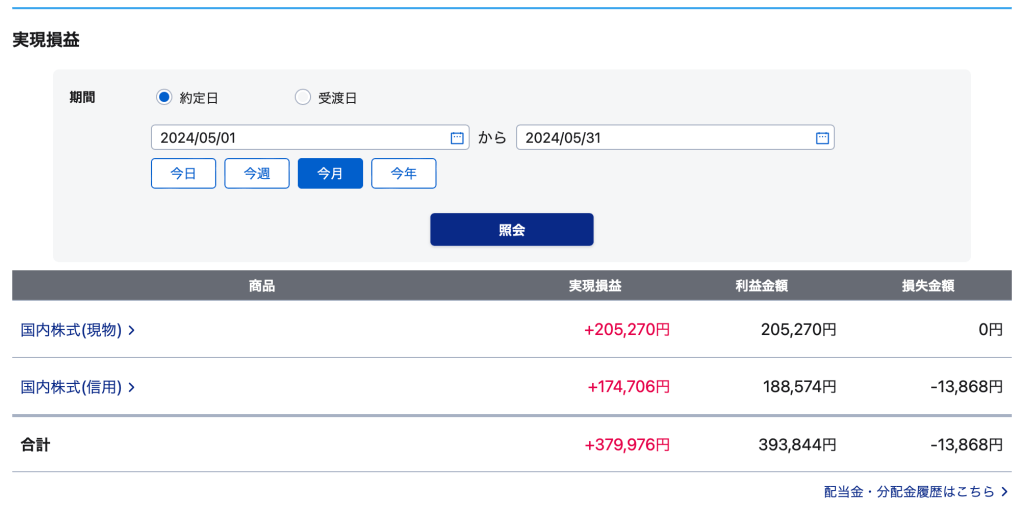Open the start date calendar picker icon

[457, 138]
